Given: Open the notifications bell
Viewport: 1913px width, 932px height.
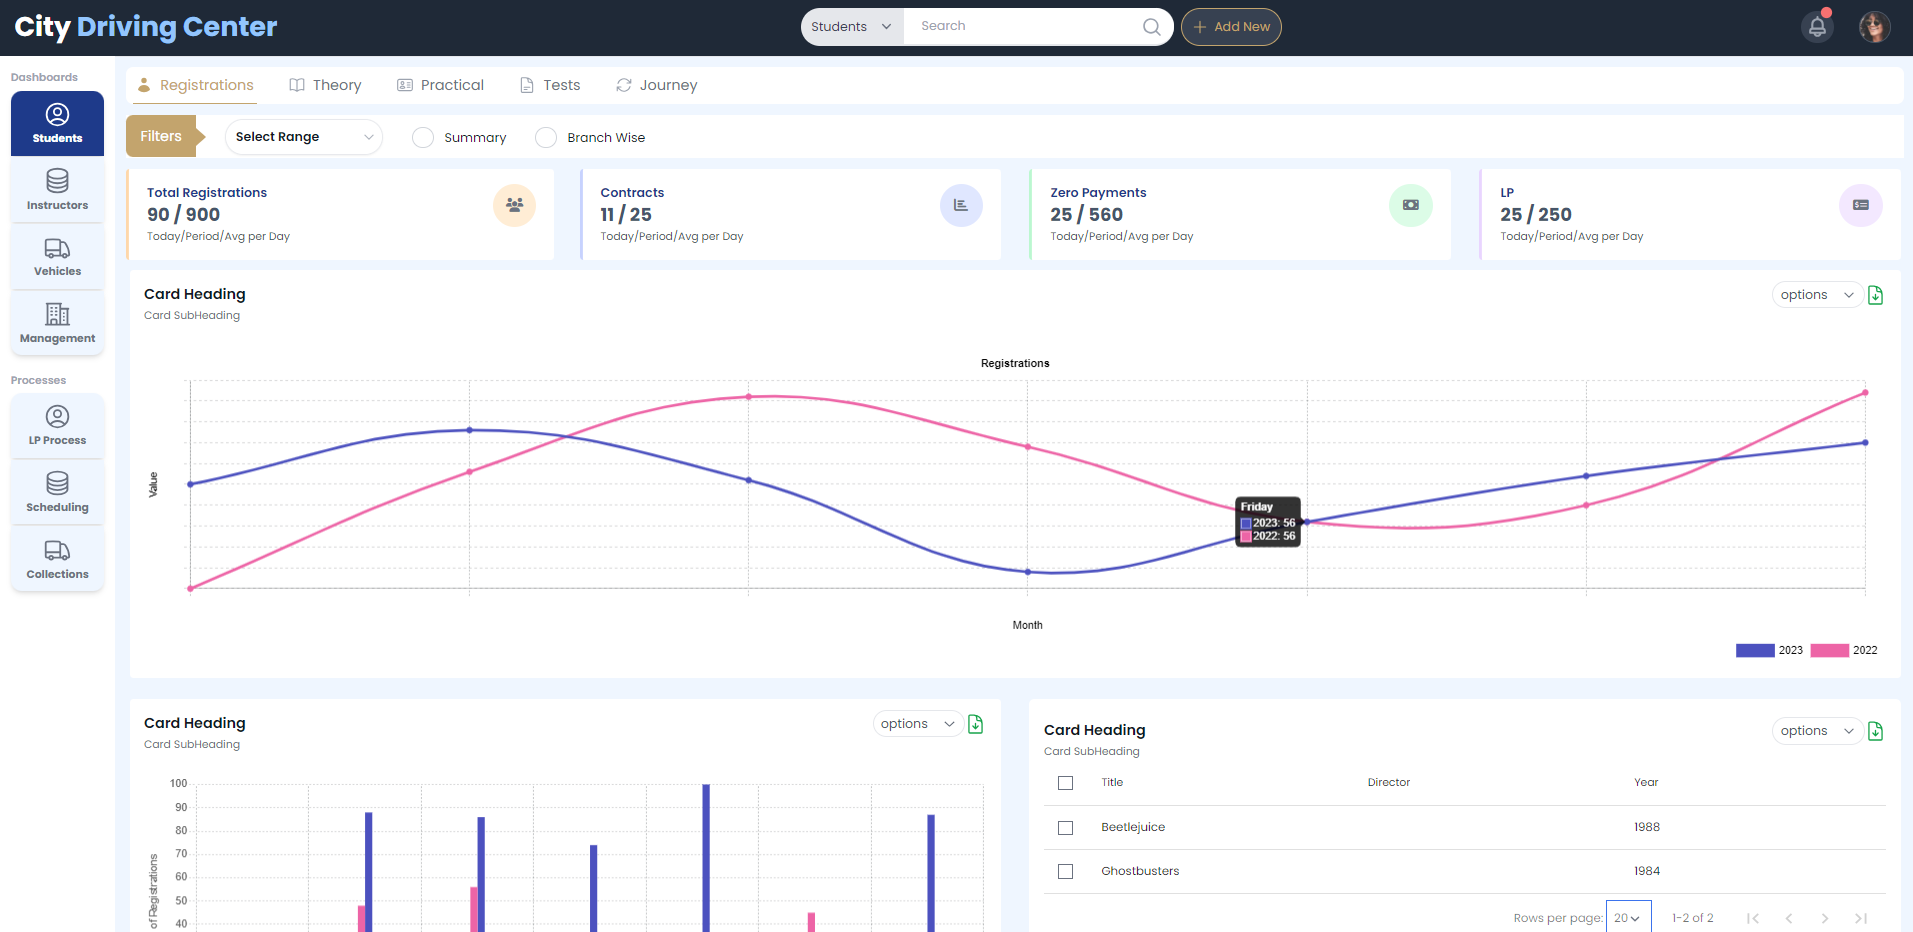Looking at the screenshot, I should point(1817,27).
